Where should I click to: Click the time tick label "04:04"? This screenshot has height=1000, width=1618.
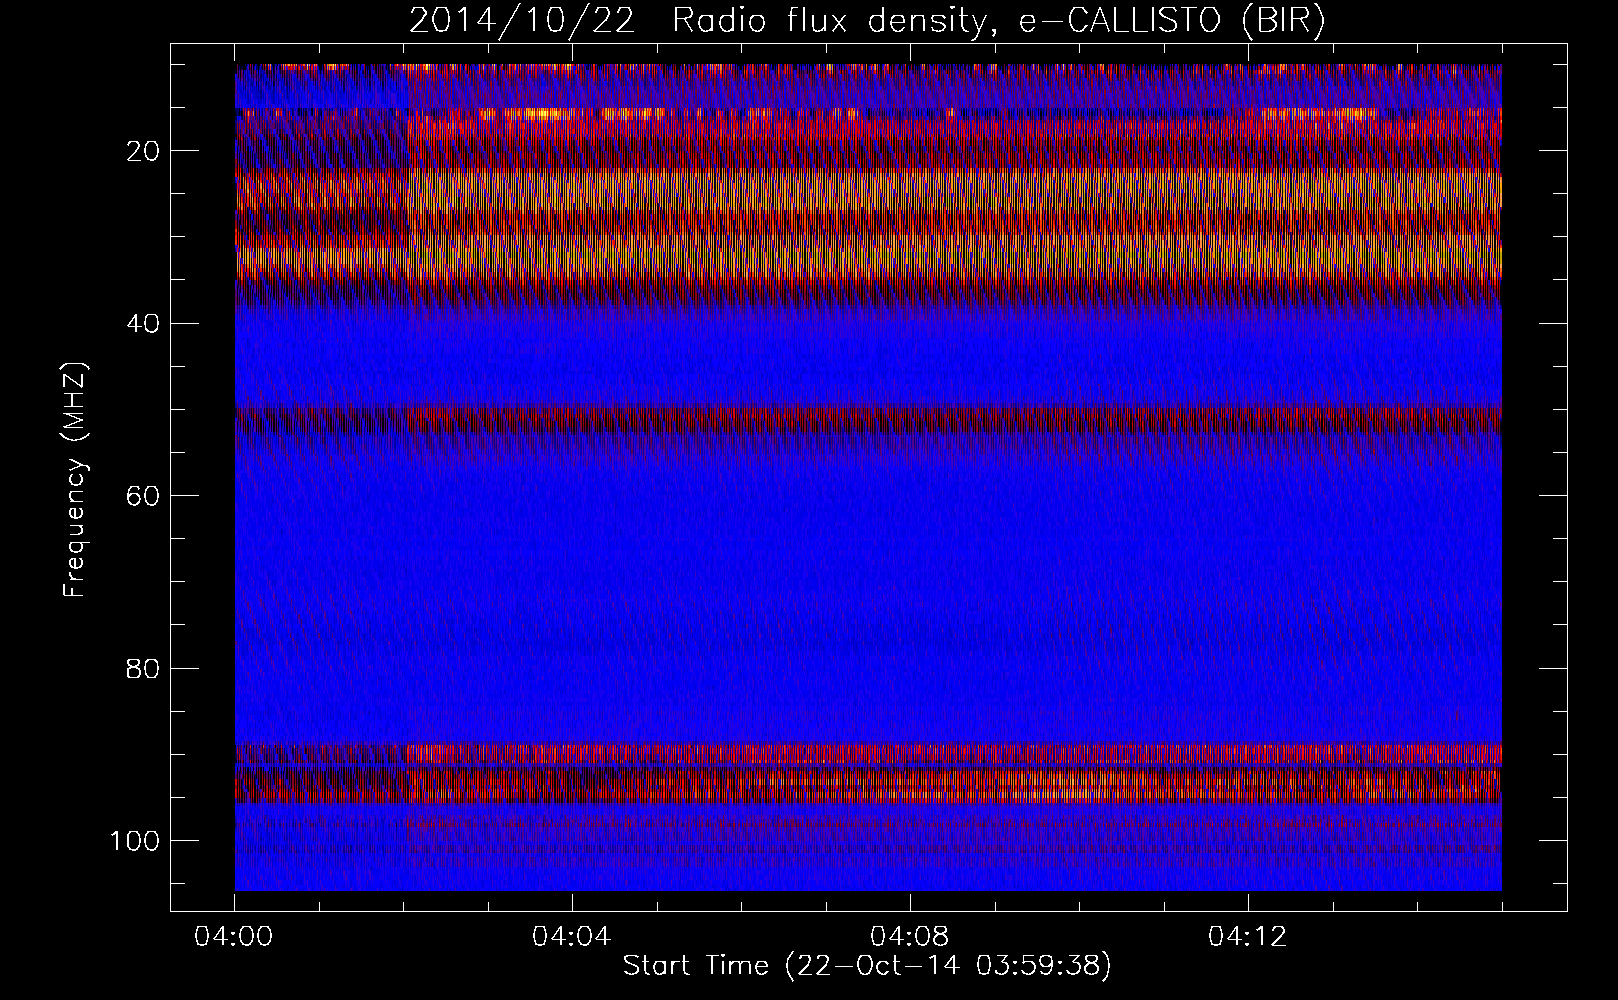click(x=572, y=937)
